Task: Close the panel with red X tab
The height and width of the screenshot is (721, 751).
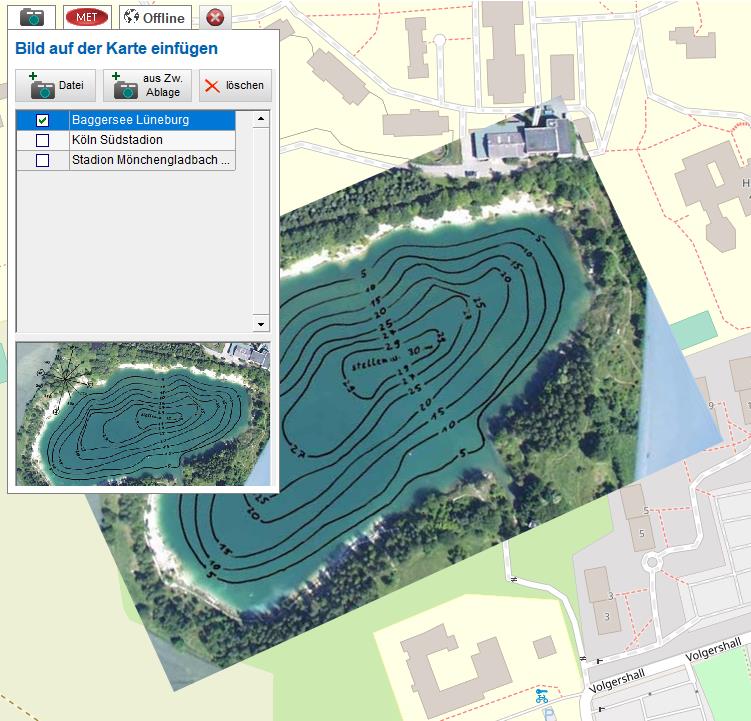Action: click(214, 17)
